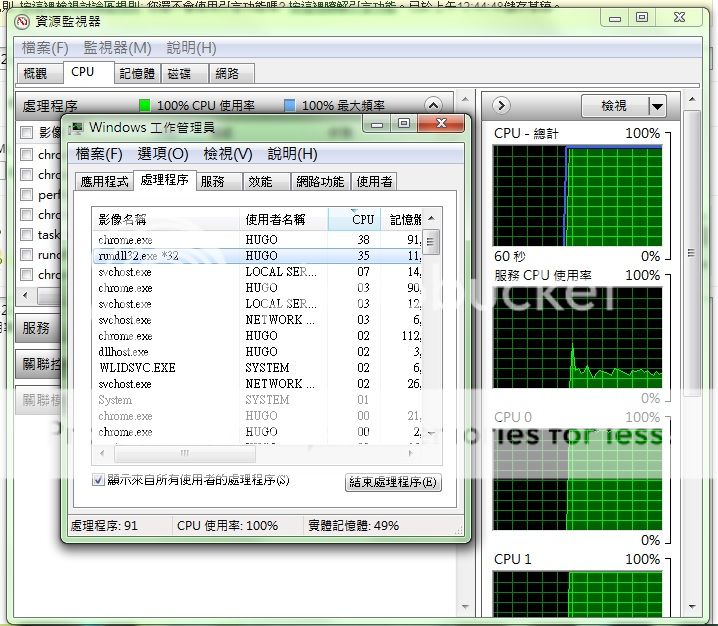Image resolution: width=718 pixels, height=626 pixels.
Task: Collapse the 處理程序 section chevron
Action: (433, 105)
